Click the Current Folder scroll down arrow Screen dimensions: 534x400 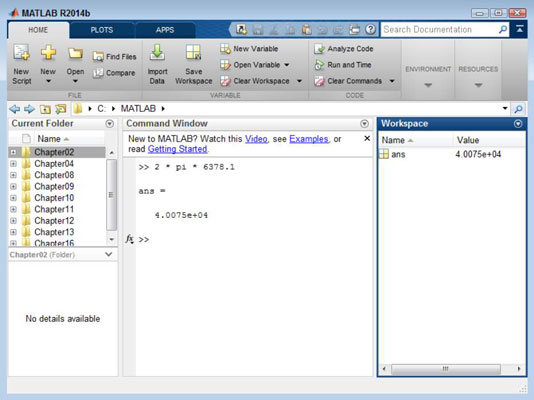[x=111, y=240]
